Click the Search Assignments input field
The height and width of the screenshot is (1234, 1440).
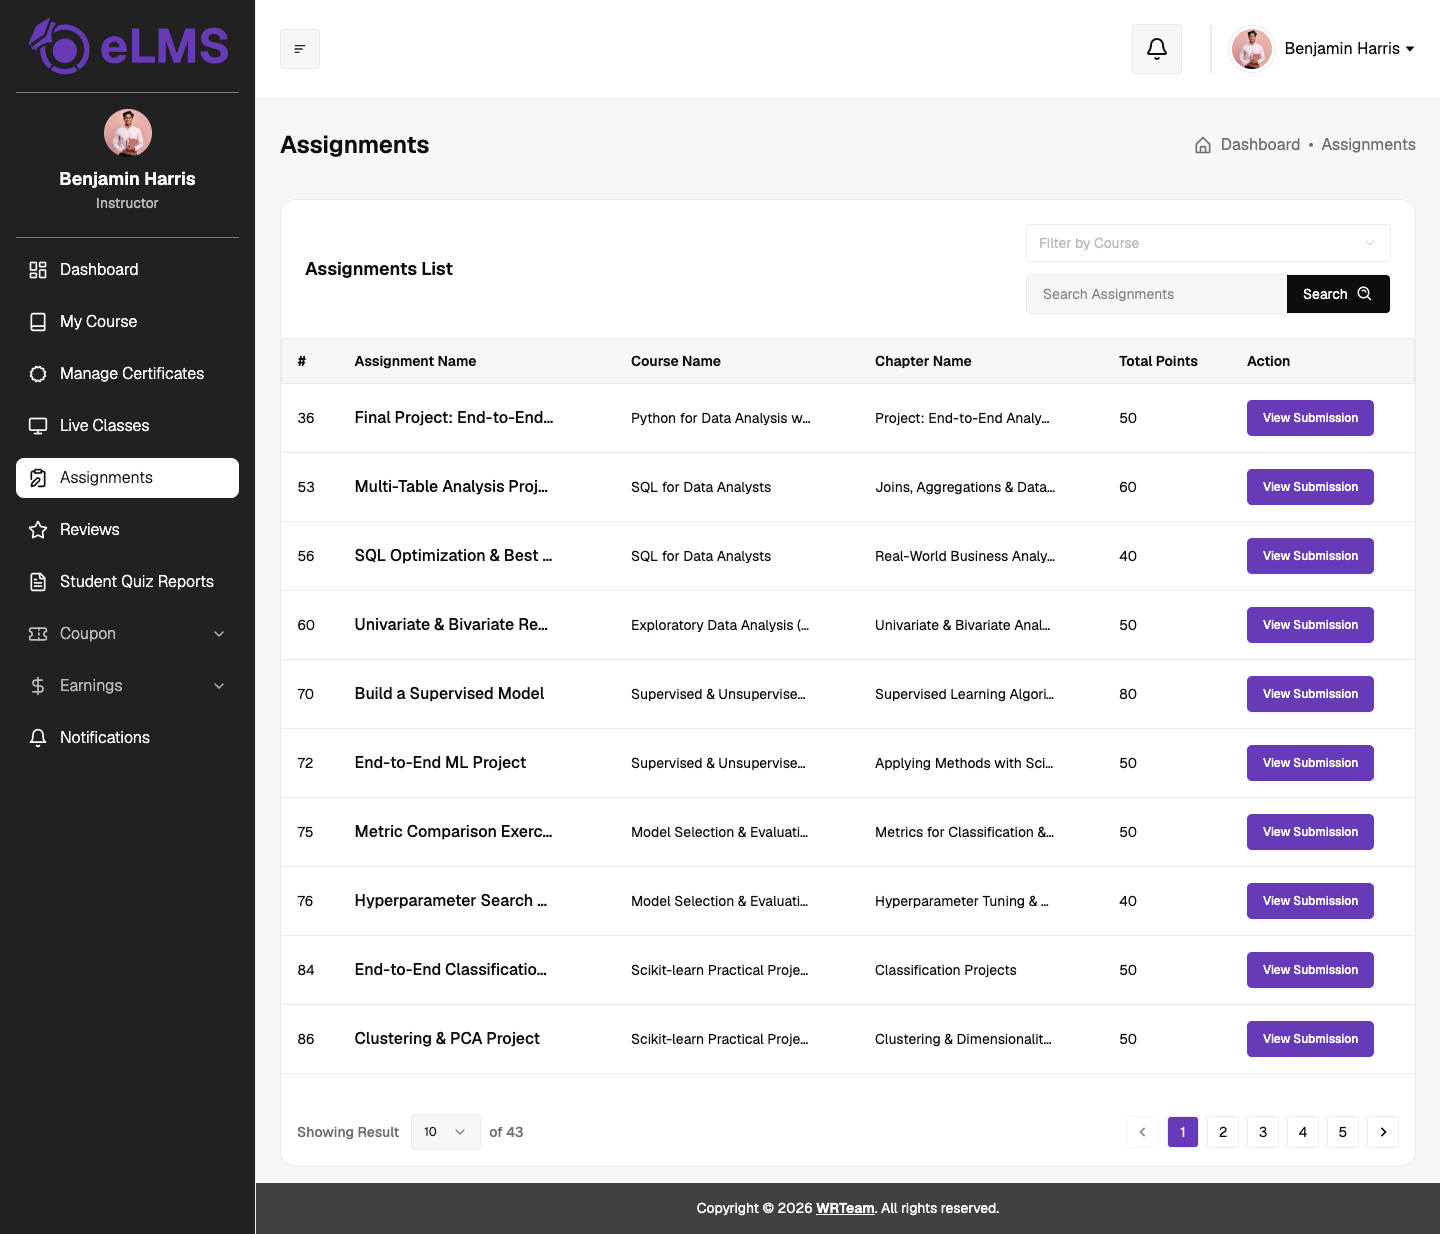click(1156, 294)
